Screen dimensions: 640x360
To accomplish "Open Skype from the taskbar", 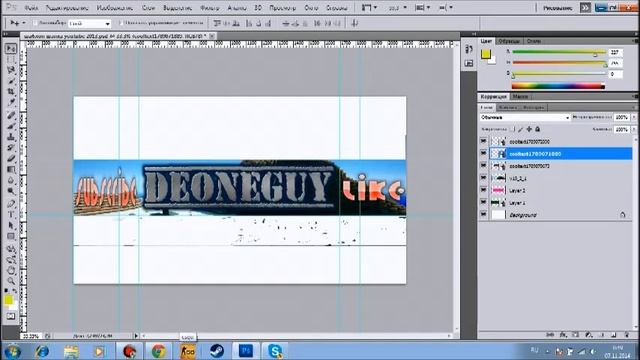I will click(x=275, y=351).
